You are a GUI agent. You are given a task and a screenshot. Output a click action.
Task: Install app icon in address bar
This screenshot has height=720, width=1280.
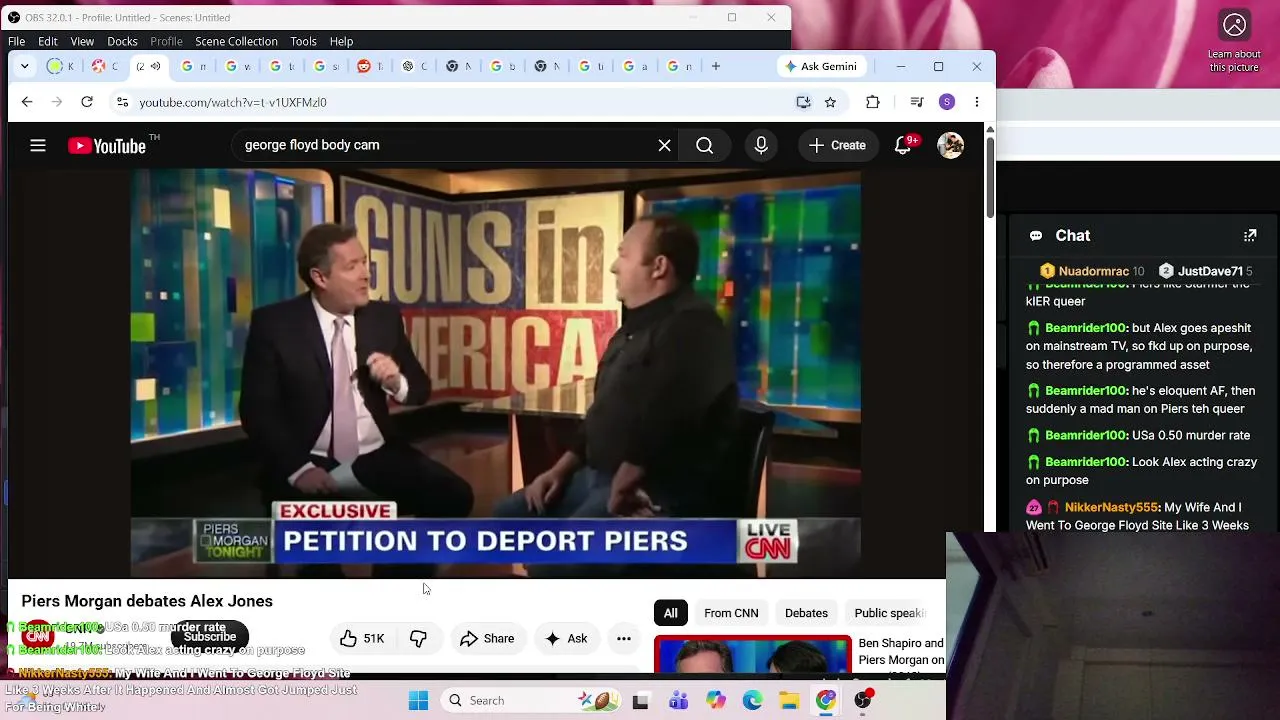coord(803,102)
